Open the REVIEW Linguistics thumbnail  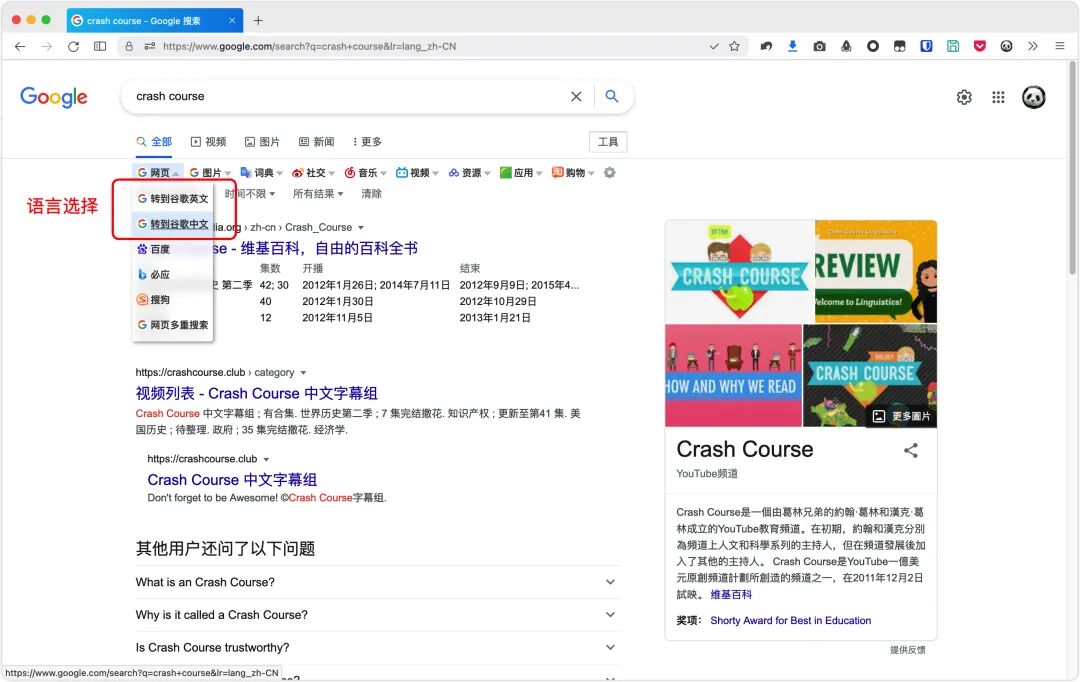click(876, 271)
